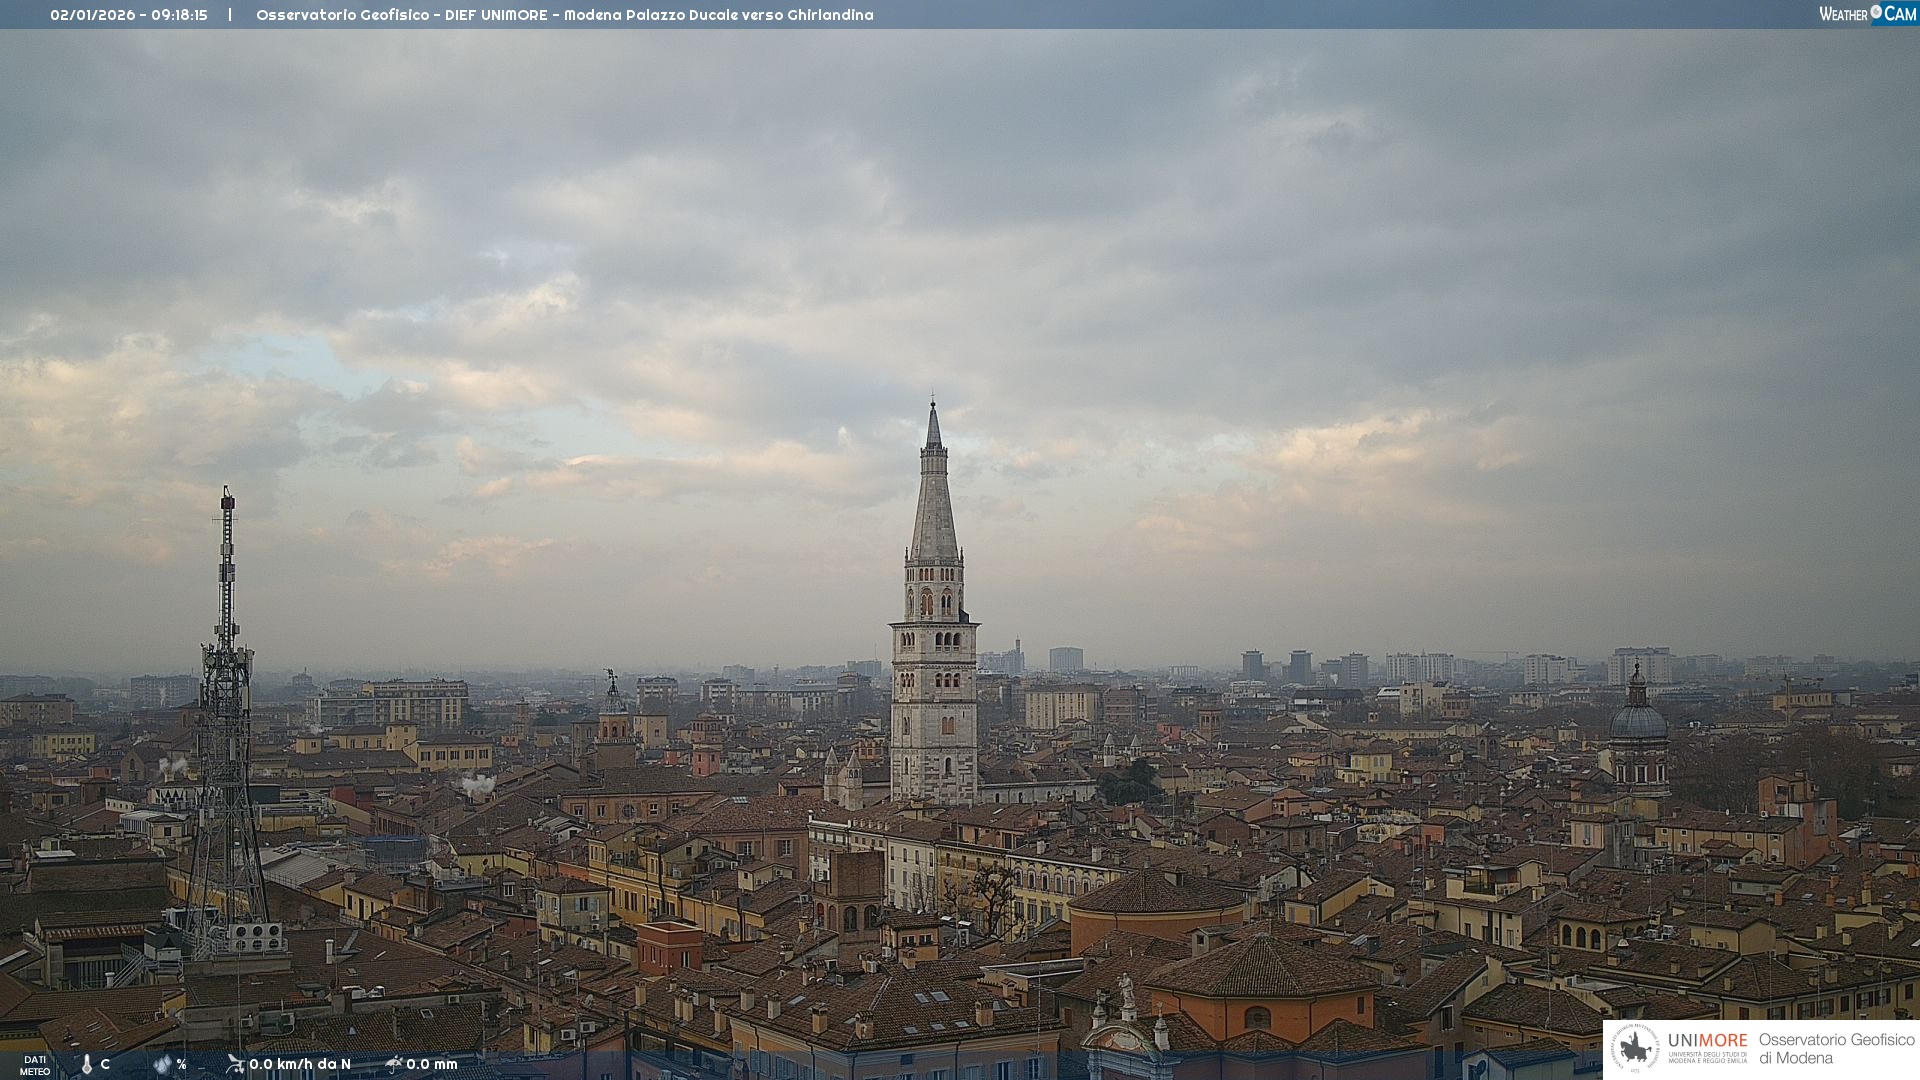Click the rain umbrella precipitation icon
1920x1080 pixels.
(393, 1064)
